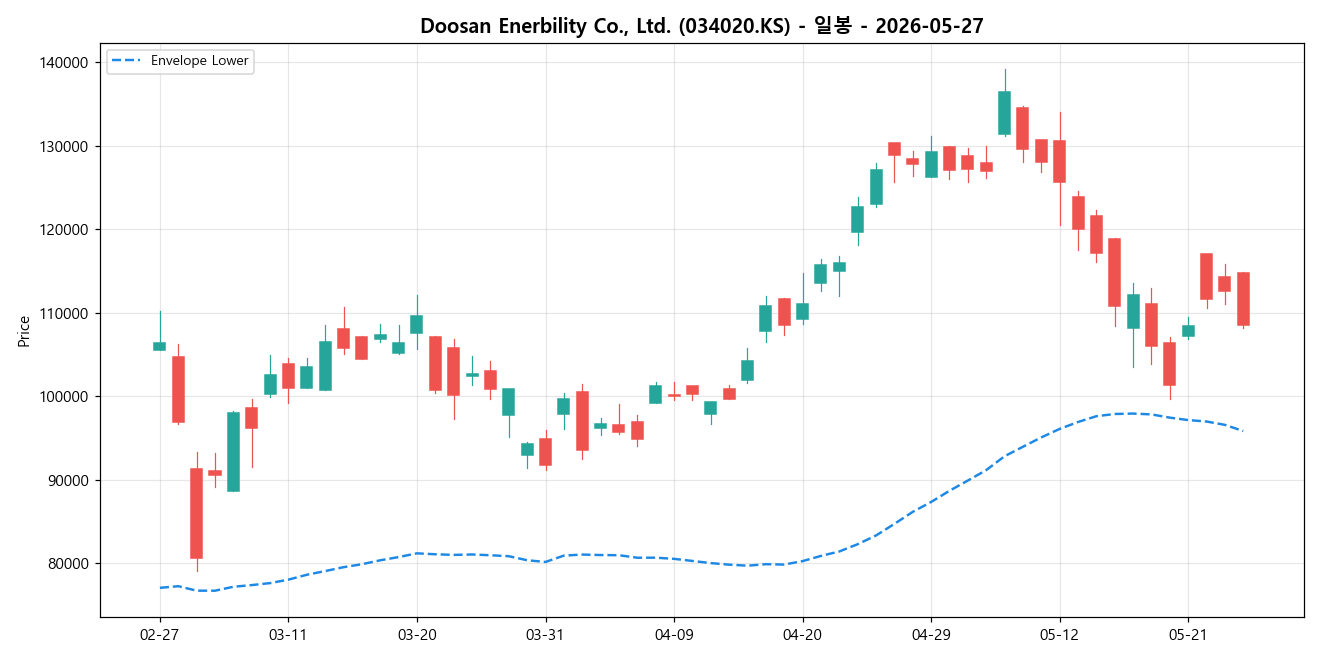Click the 04-09 x-axis date label

coord(674,635)
